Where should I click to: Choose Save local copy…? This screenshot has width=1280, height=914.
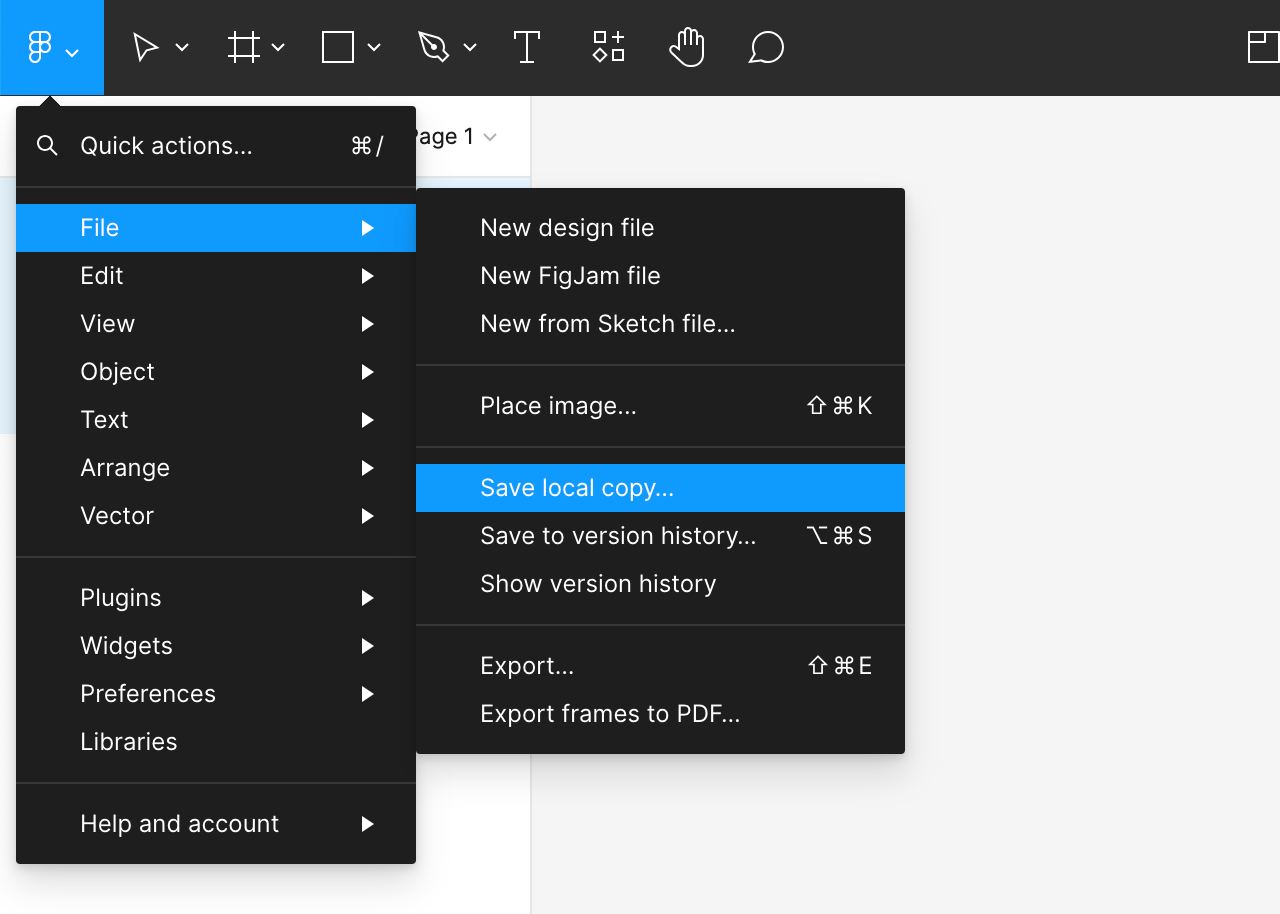point(577,488)
